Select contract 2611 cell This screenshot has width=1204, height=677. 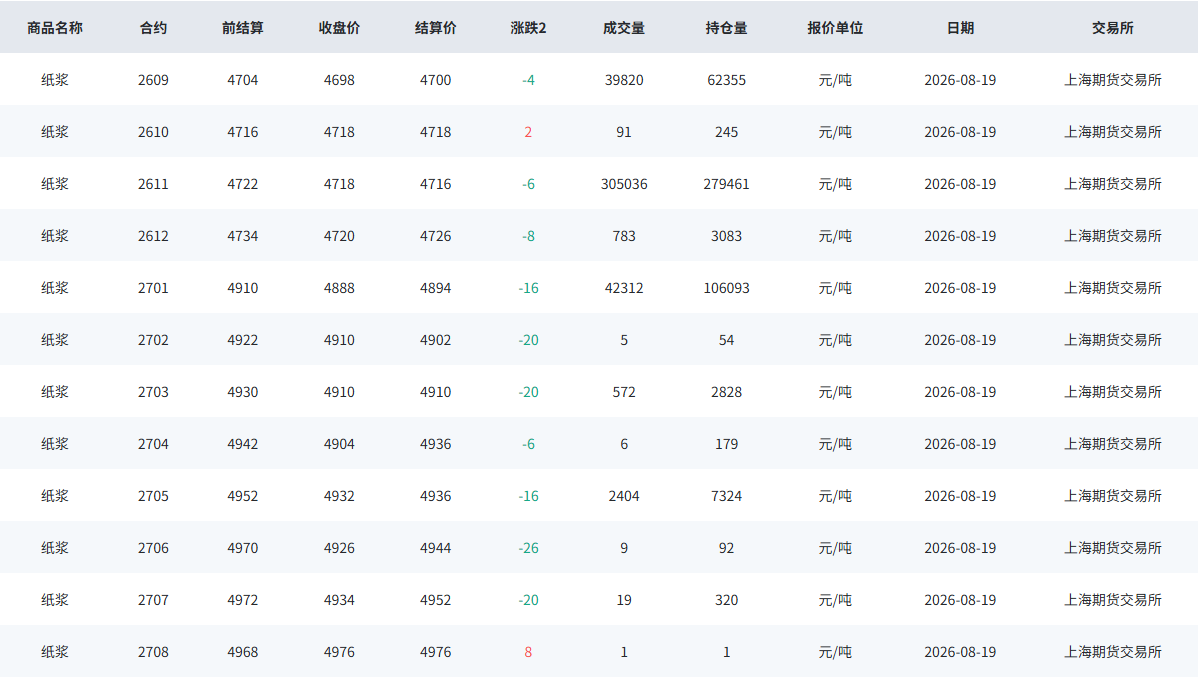point(153,184)
